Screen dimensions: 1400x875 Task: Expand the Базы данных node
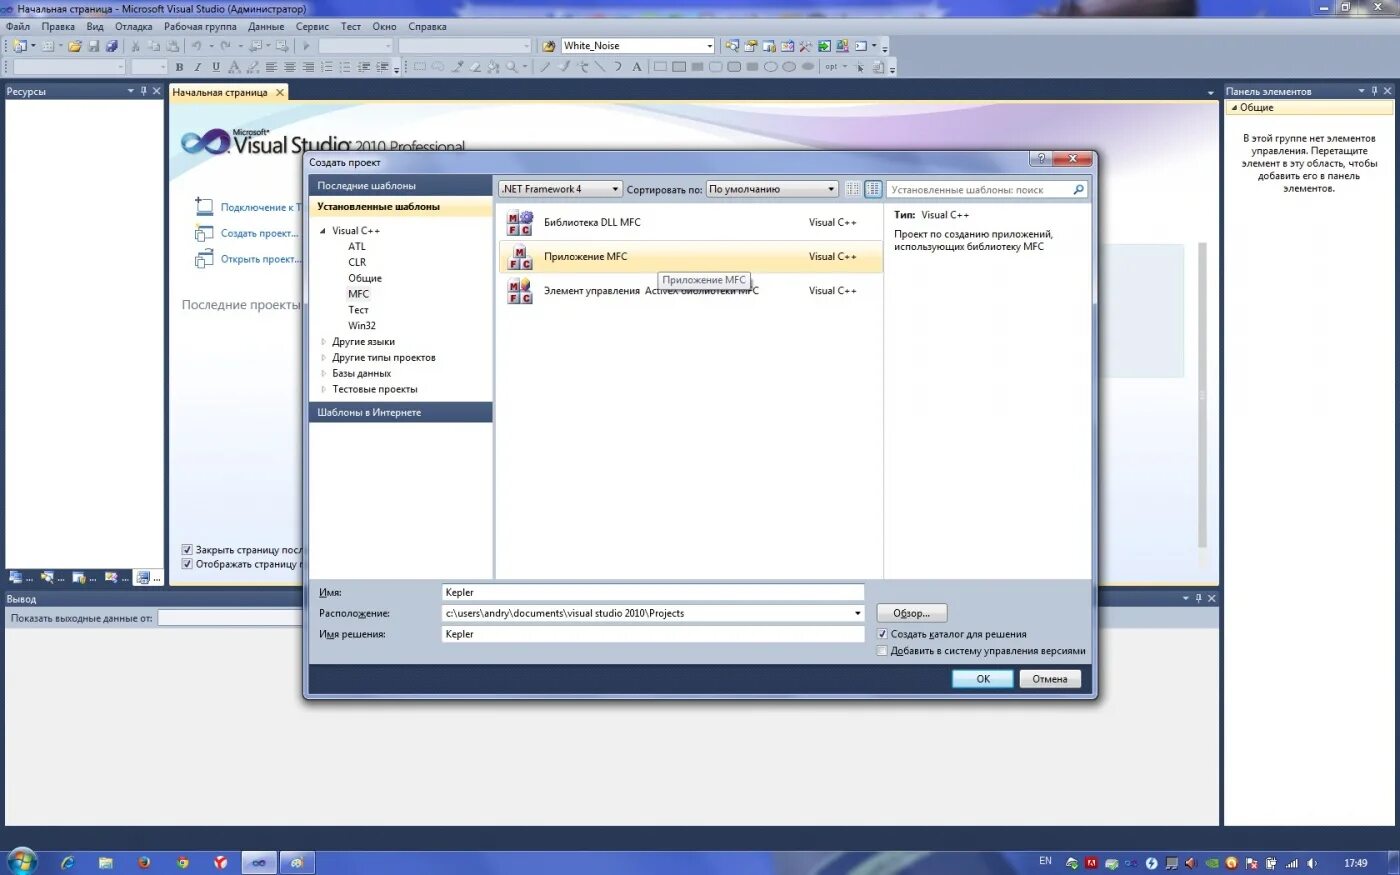[x=323, y=374]
